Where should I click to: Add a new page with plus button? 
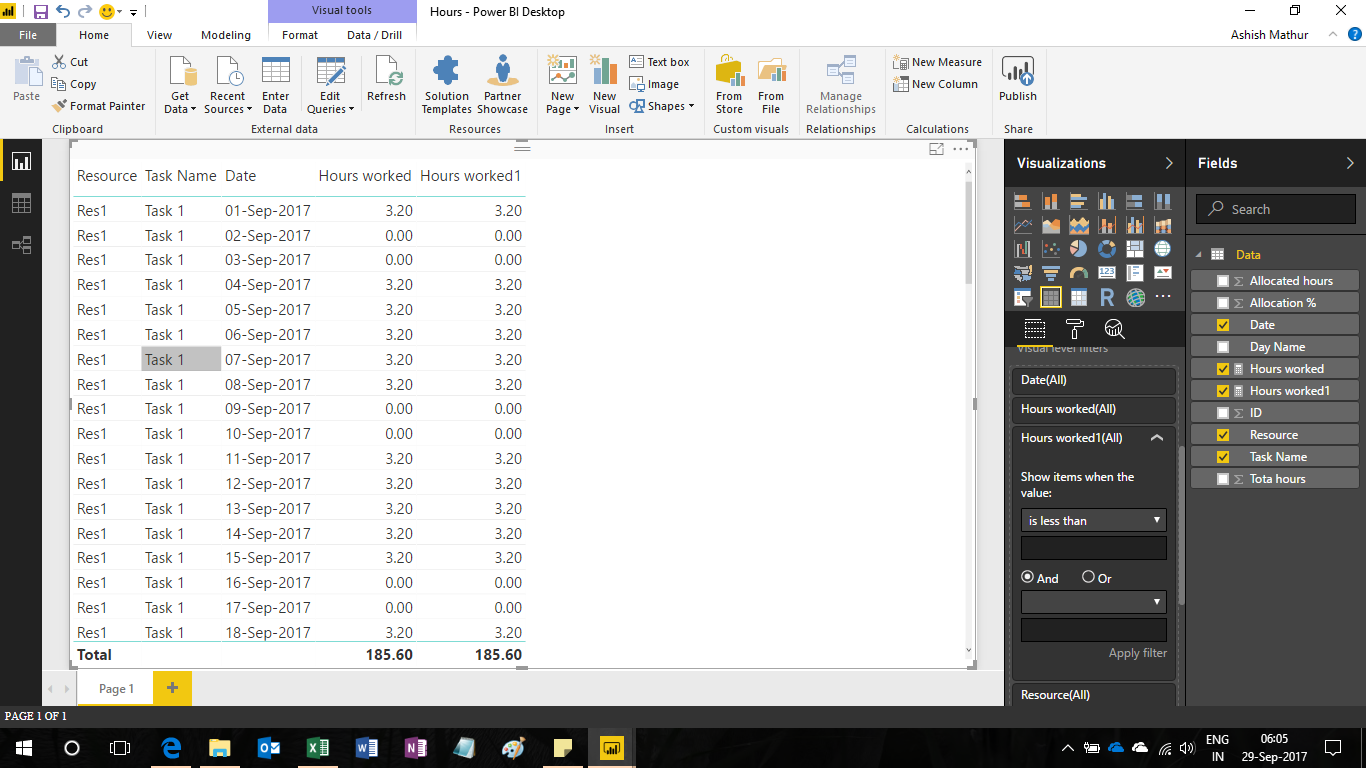tap(172, 688)
